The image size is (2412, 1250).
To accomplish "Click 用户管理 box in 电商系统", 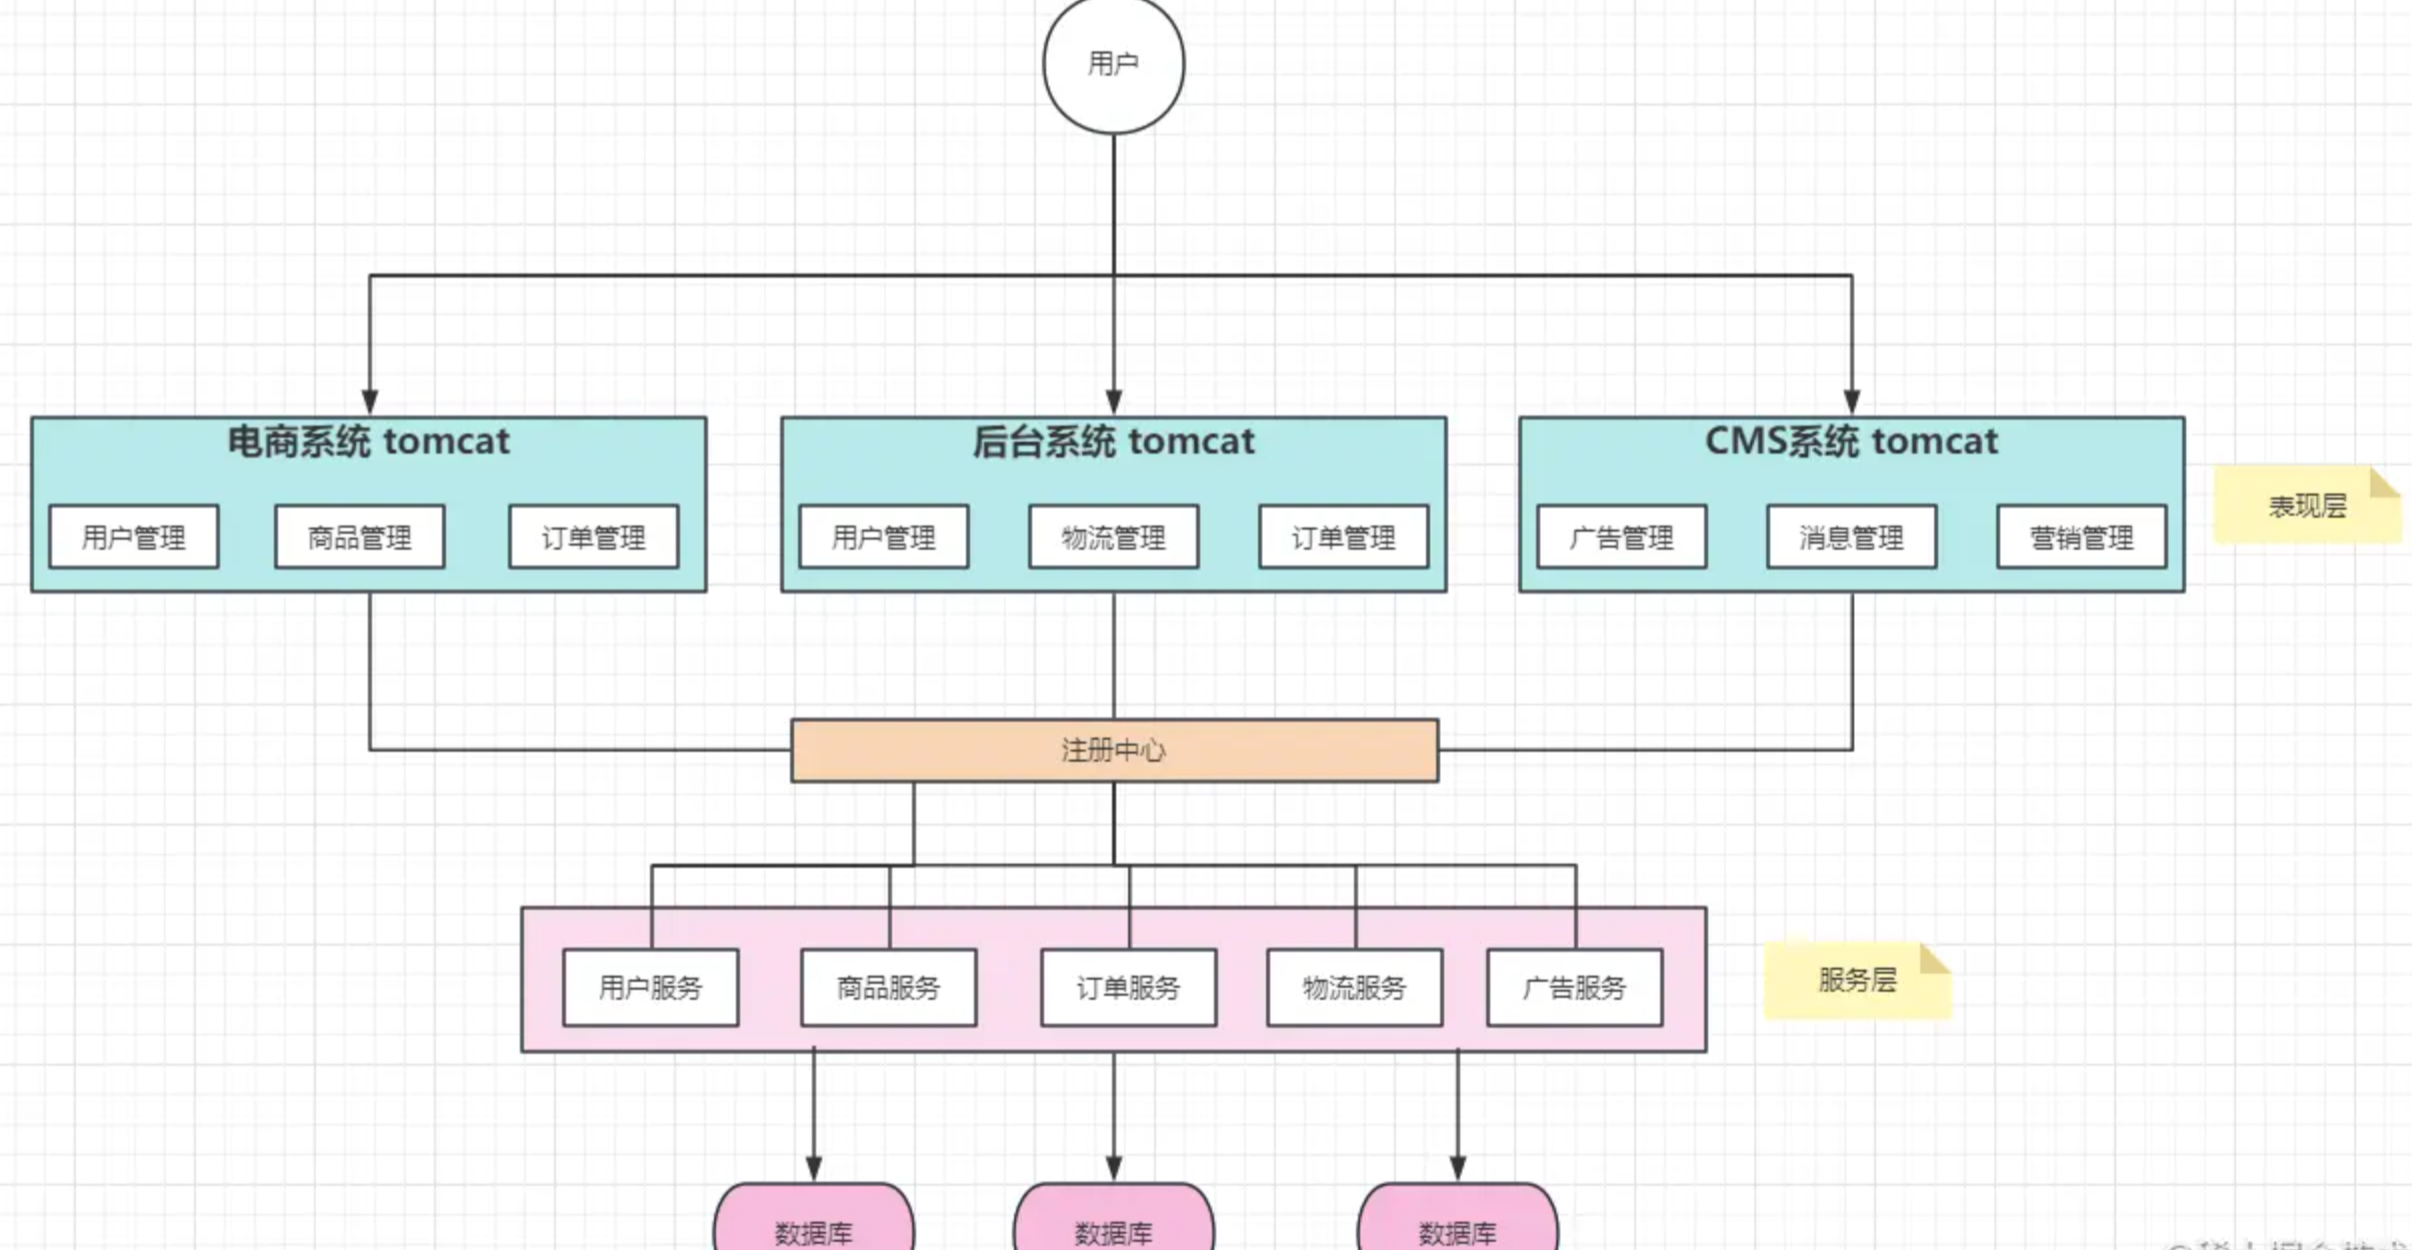I will (x=134, y=537).
